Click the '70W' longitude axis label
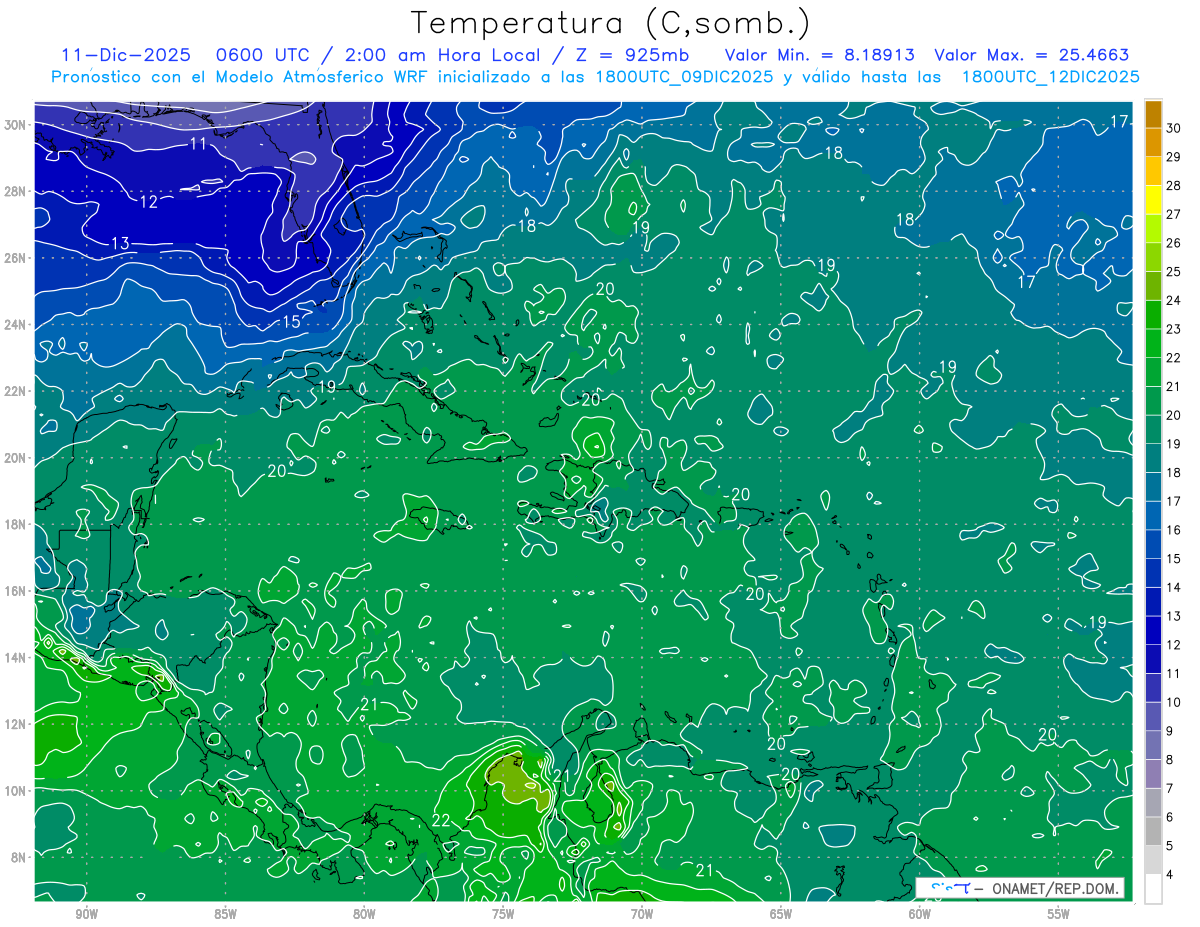 tap(642, 914)
